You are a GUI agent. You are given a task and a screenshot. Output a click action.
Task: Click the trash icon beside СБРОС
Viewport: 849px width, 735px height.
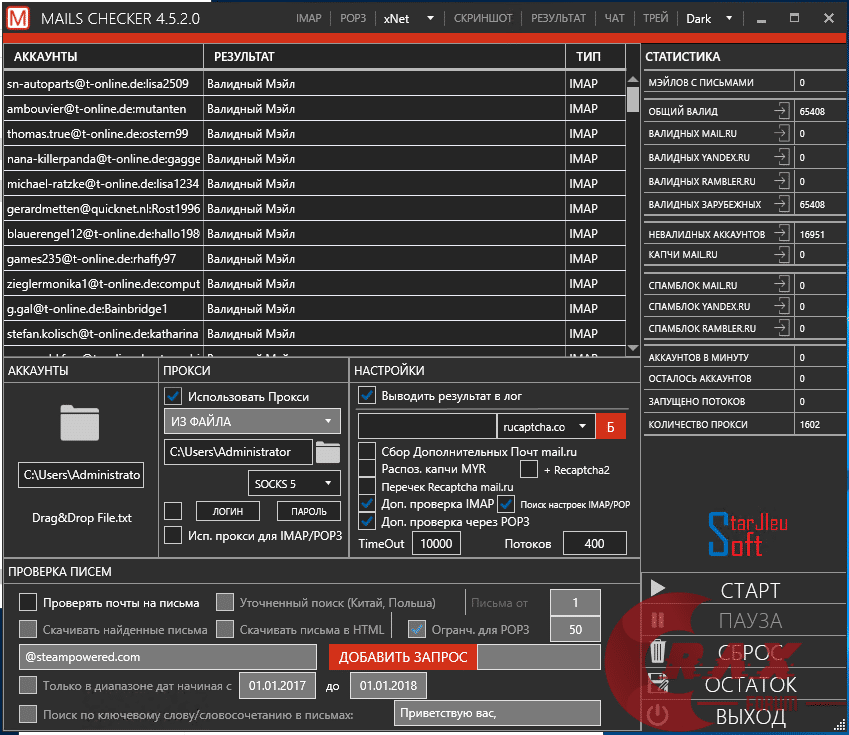pyautogui.click(x=657, y=652)
